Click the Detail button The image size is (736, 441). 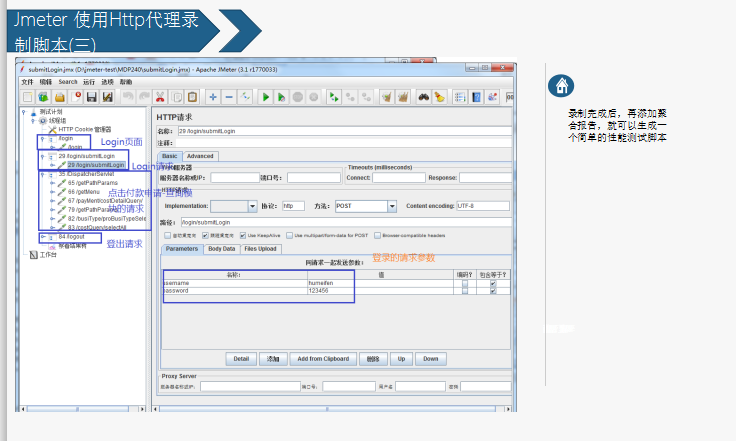point(241,359)
